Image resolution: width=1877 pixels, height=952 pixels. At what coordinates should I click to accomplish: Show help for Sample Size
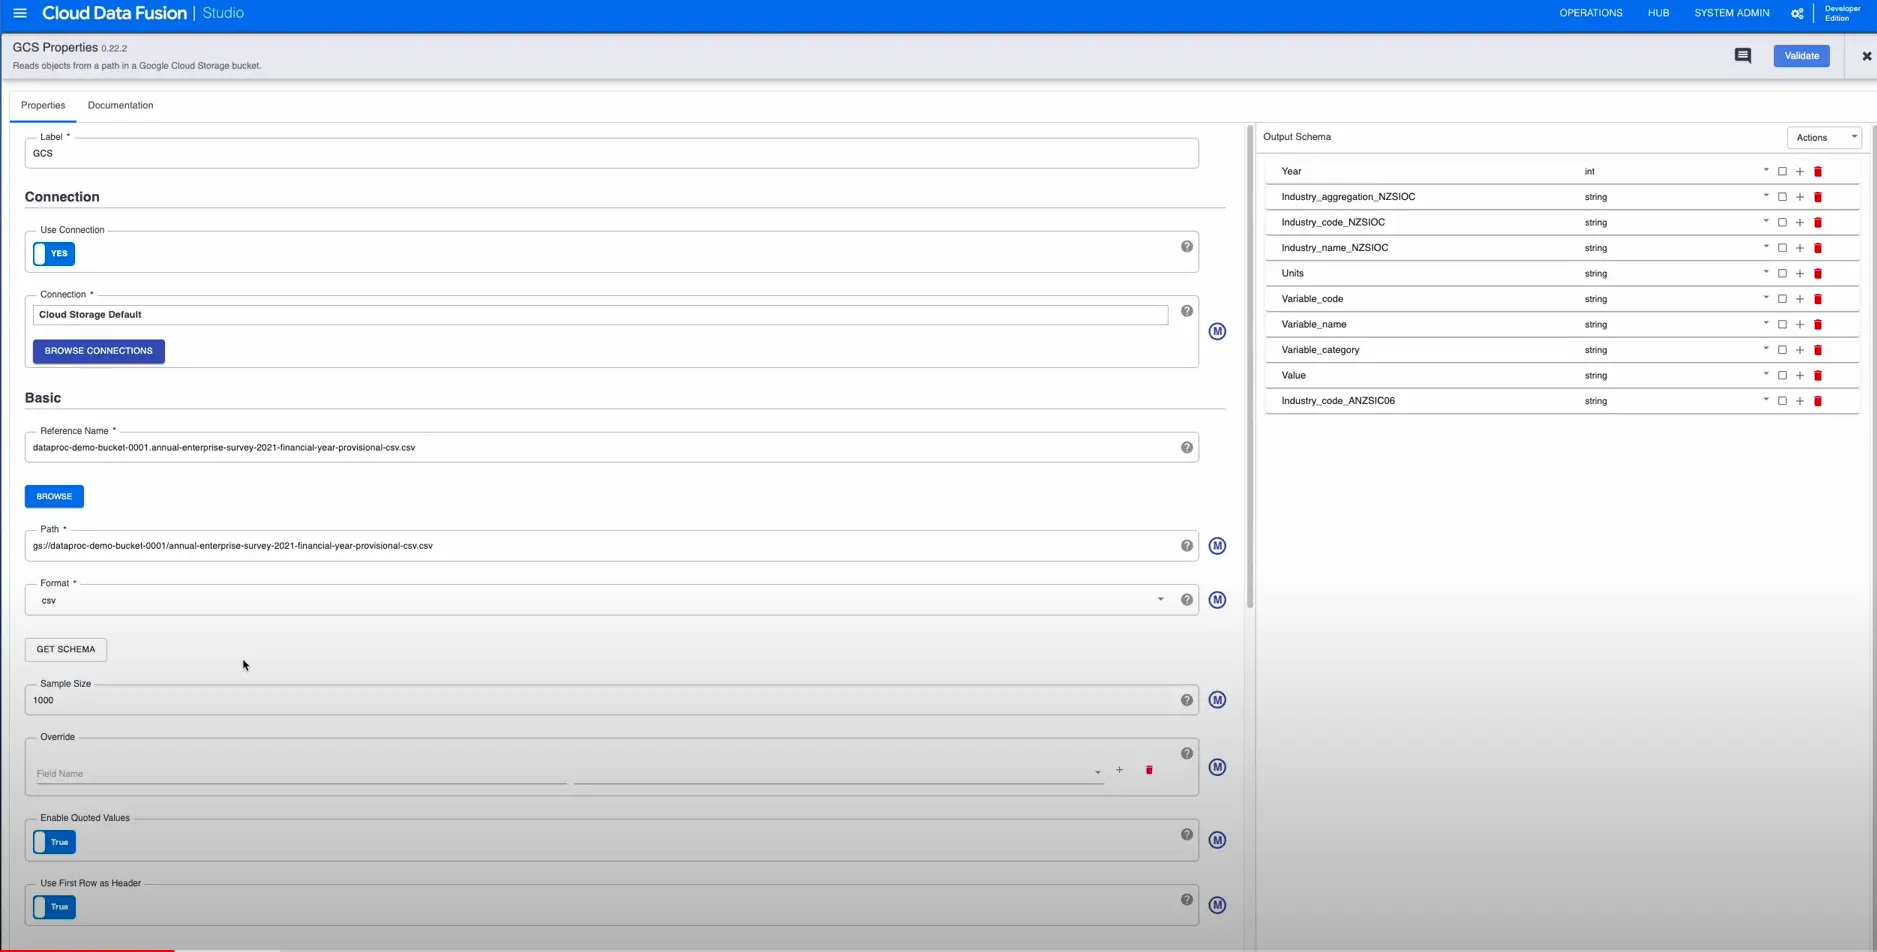[x=1187, y=700]
